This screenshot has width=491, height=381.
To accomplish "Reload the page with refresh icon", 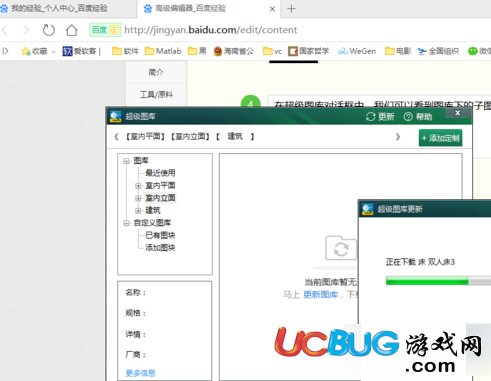I will pos(49,30).
